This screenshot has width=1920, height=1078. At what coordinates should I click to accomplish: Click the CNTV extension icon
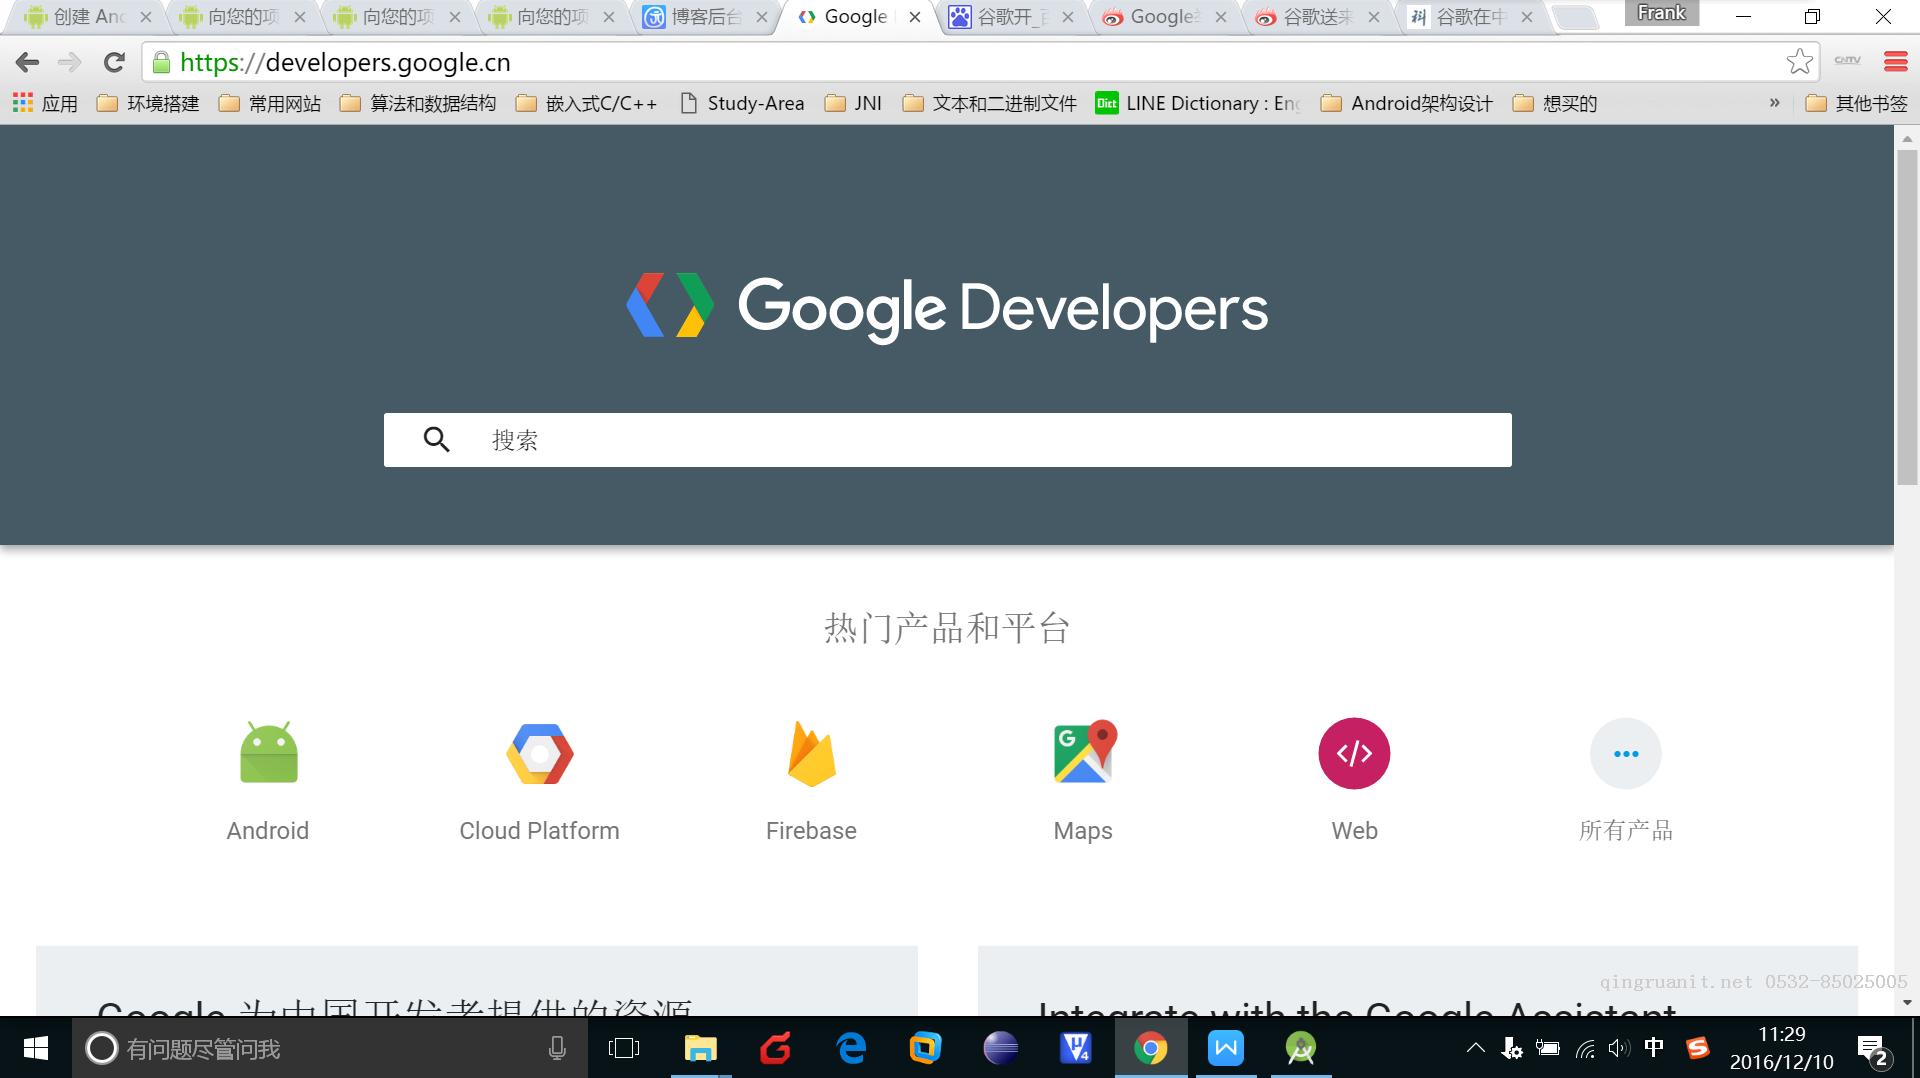click(x=1848, y=62)
